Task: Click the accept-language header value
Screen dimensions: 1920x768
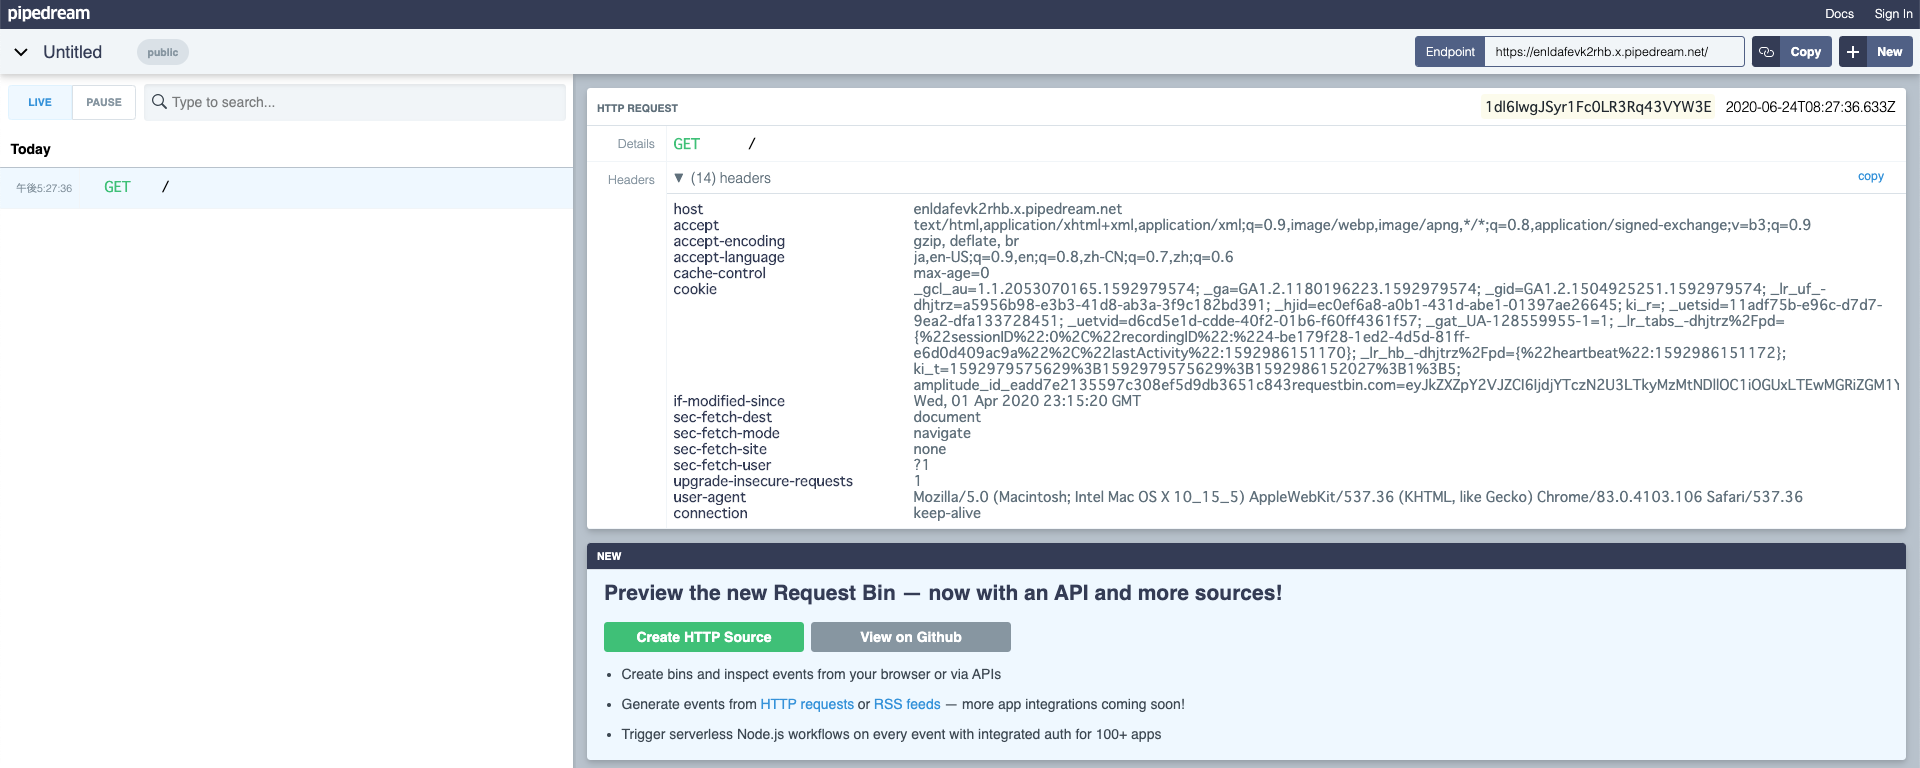Action: [x=1073, y=257]
